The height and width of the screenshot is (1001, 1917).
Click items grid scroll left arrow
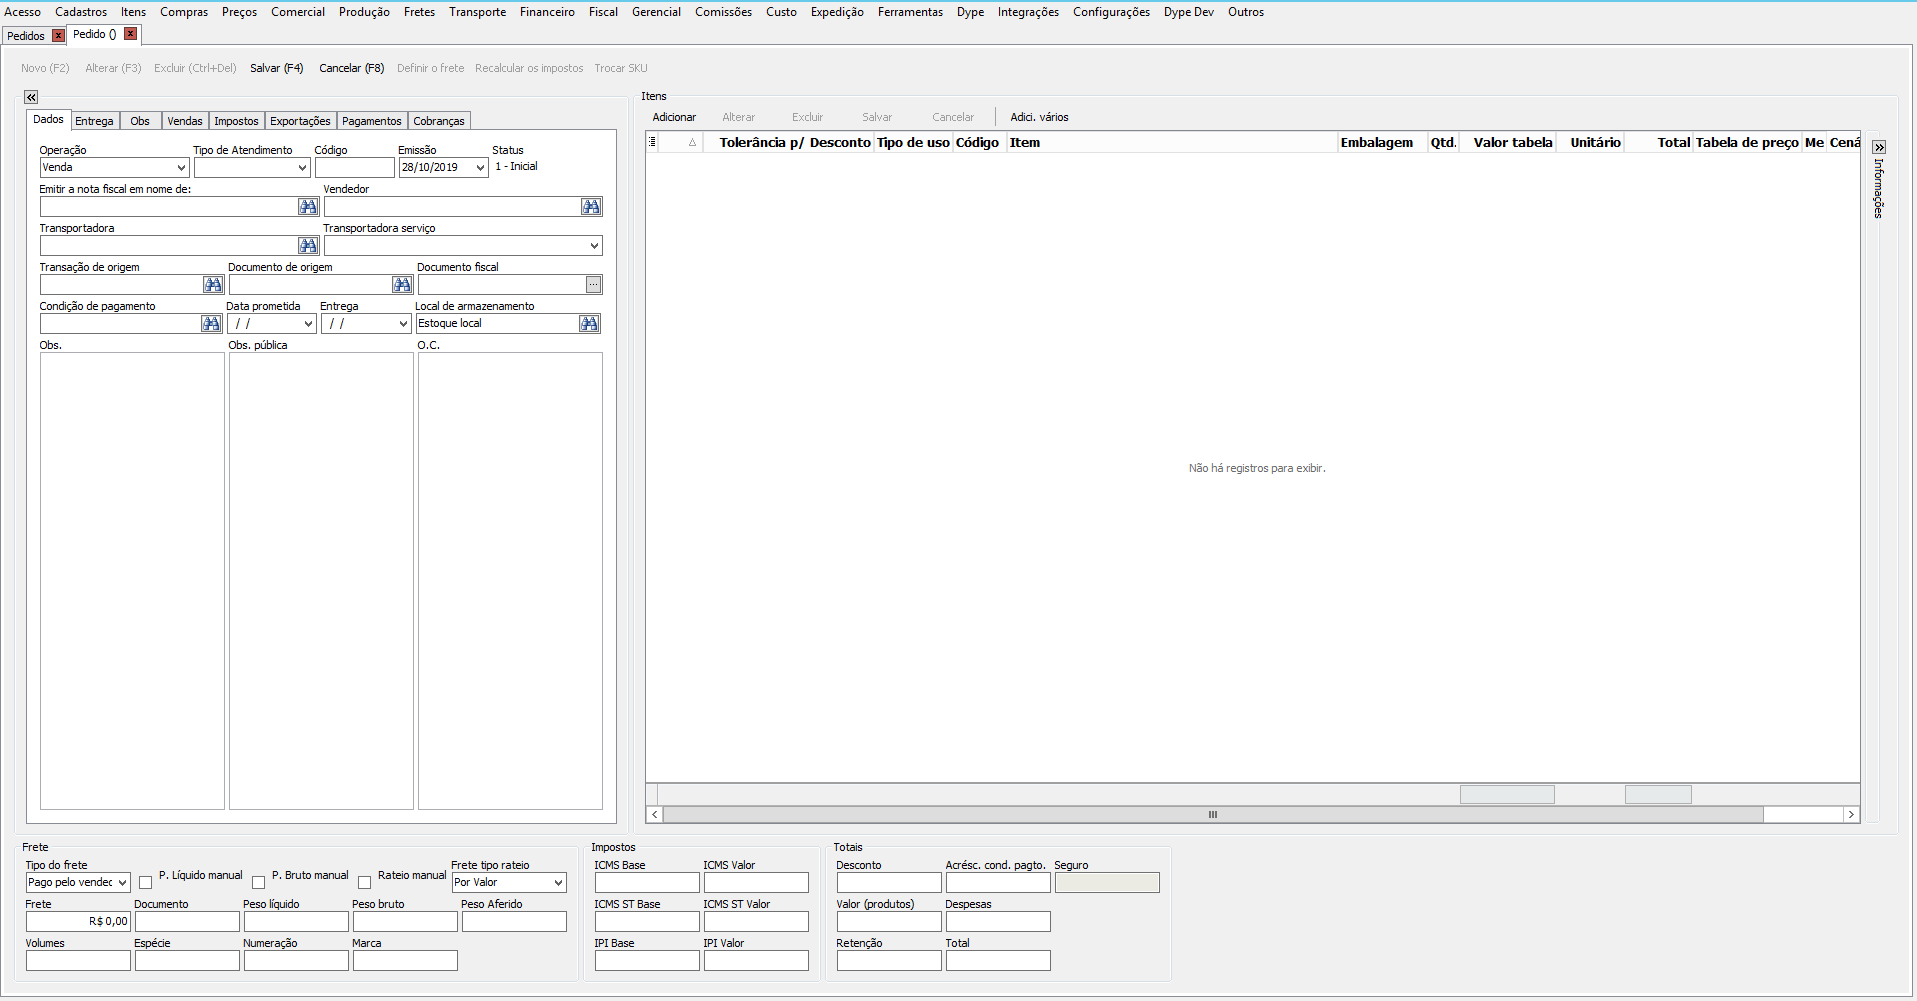point(655,815)
